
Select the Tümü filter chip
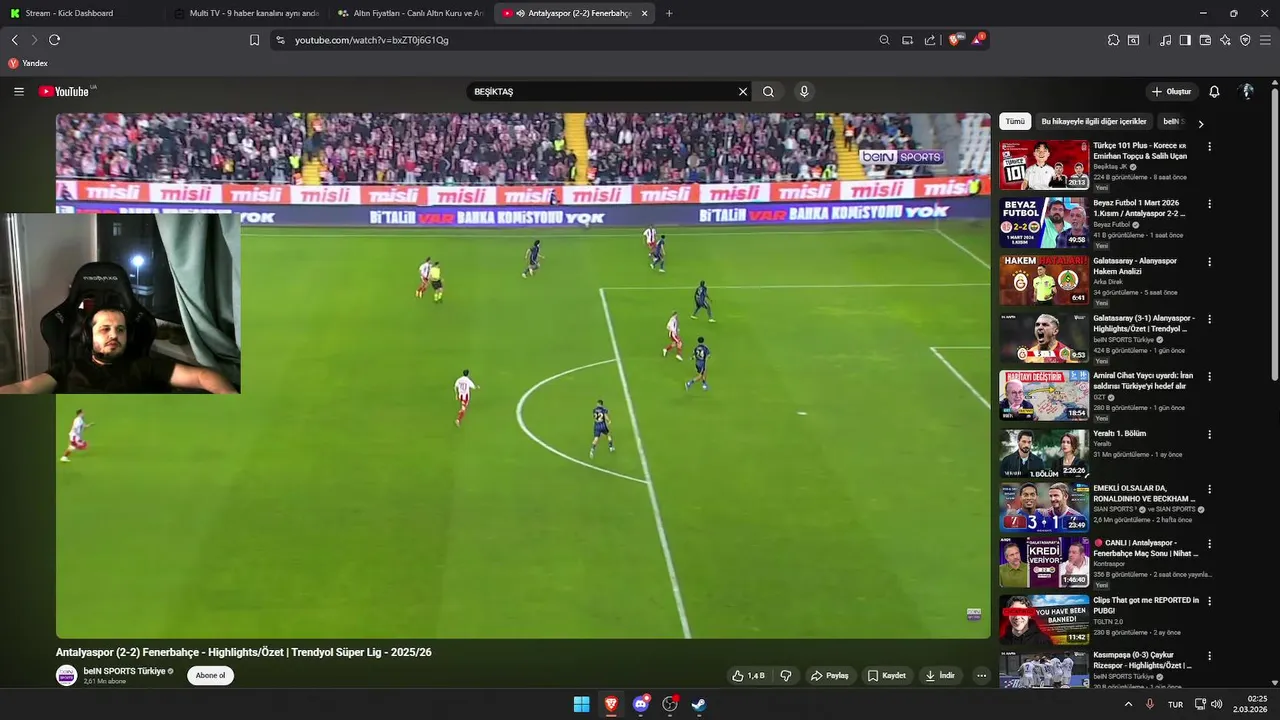coord(1015,121)
